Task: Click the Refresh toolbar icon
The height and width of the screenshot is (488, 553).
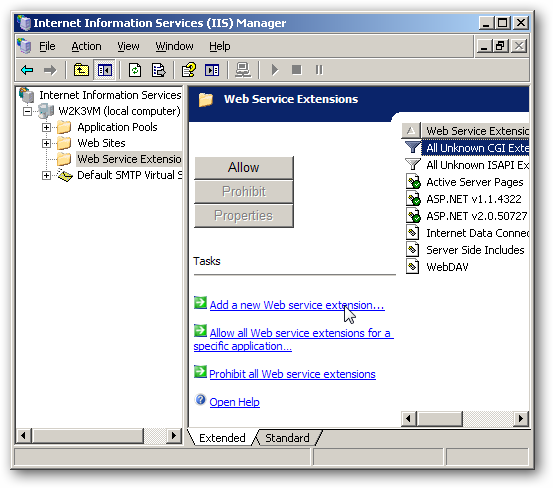Action: coord(134,70)
